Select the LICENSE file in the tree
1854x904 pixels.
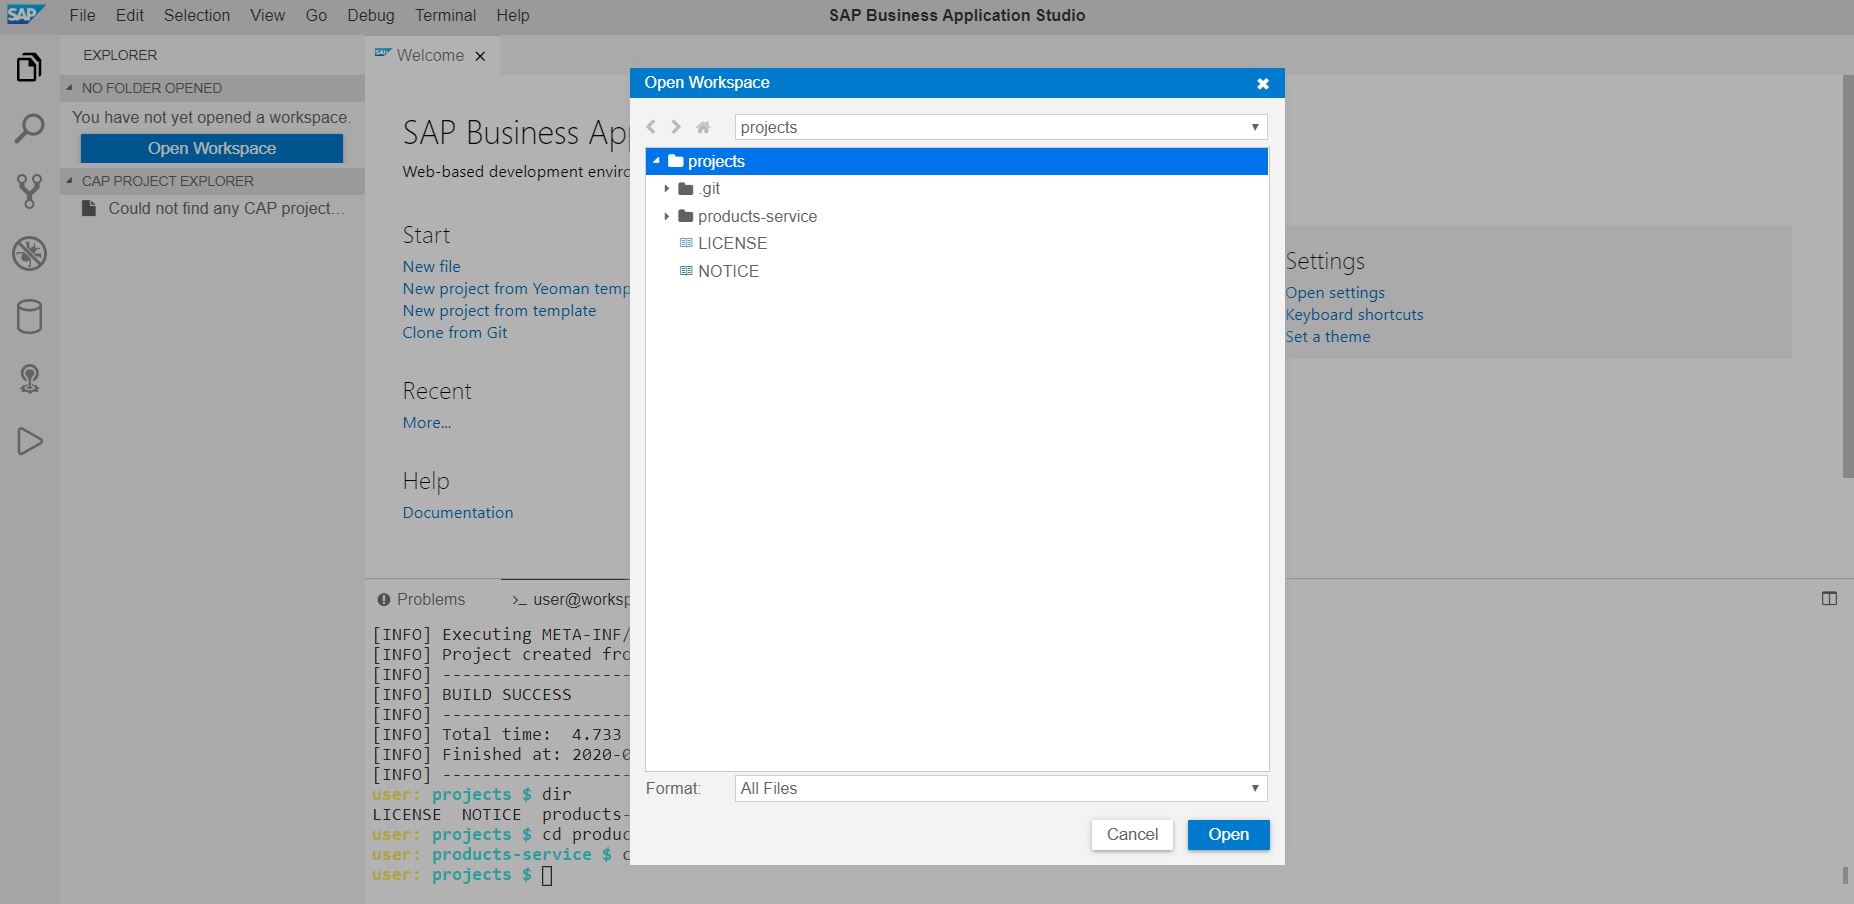point(957,243)
